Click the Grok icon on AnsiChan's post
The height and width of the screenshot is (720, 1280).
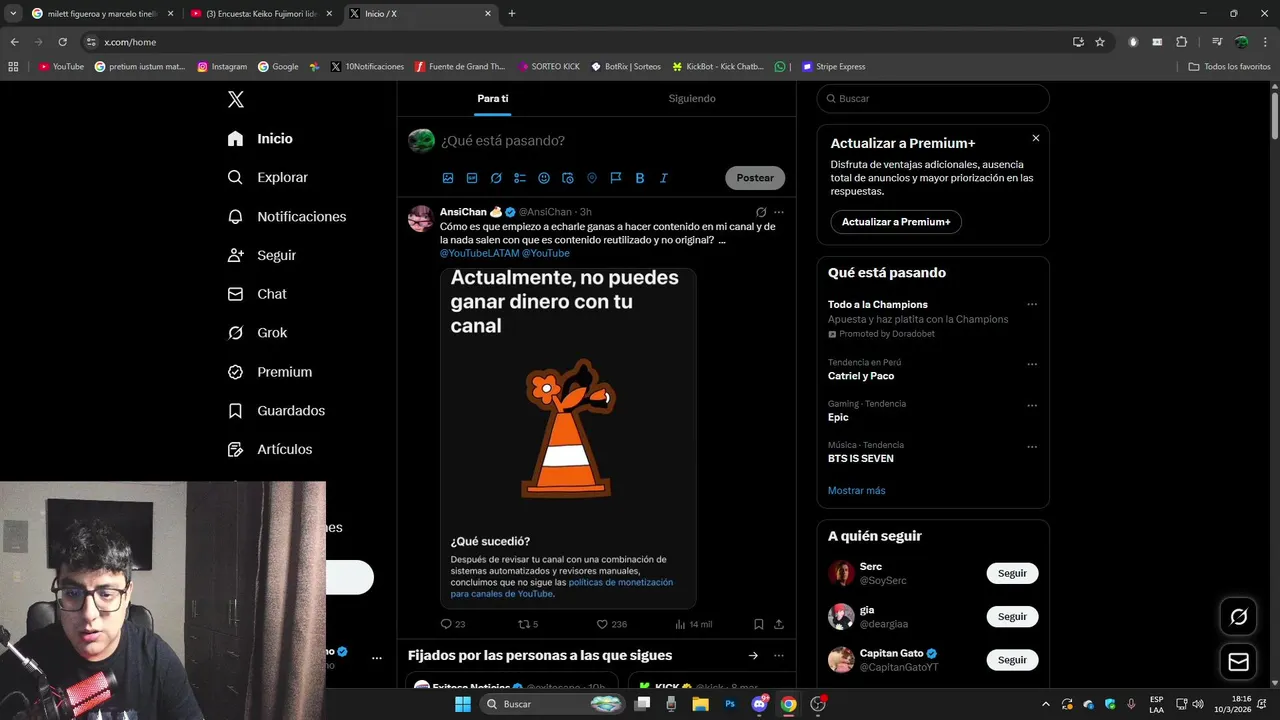[761, 212]
